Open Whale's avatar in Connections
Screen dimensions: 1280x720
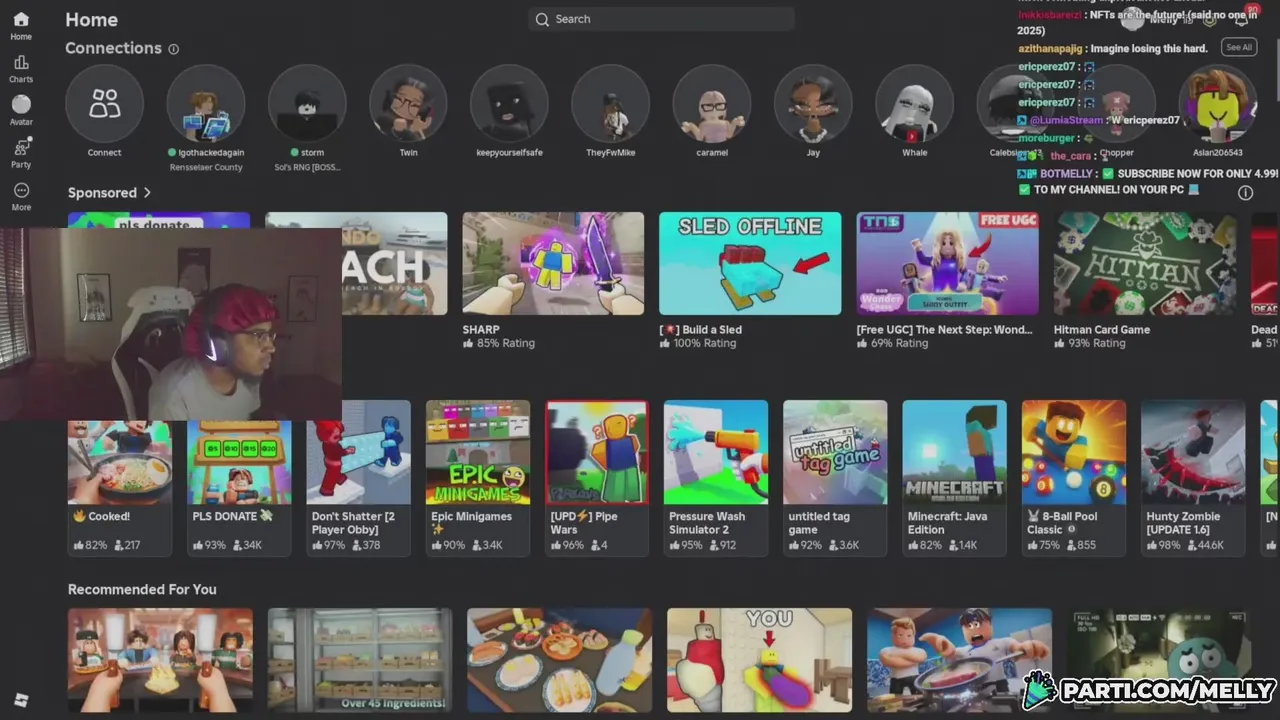pos(914,104)
